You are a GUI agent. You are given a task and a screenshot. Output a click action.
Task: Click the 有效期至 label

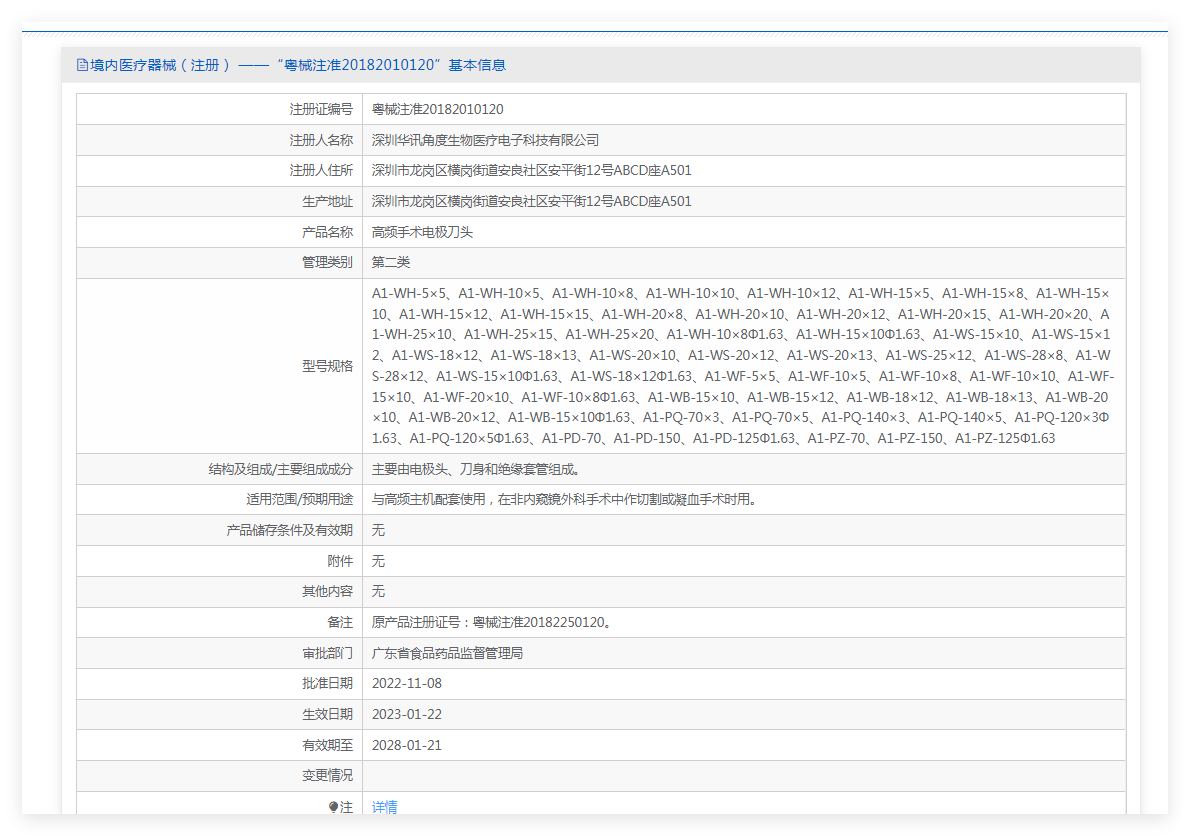point(327,746)
